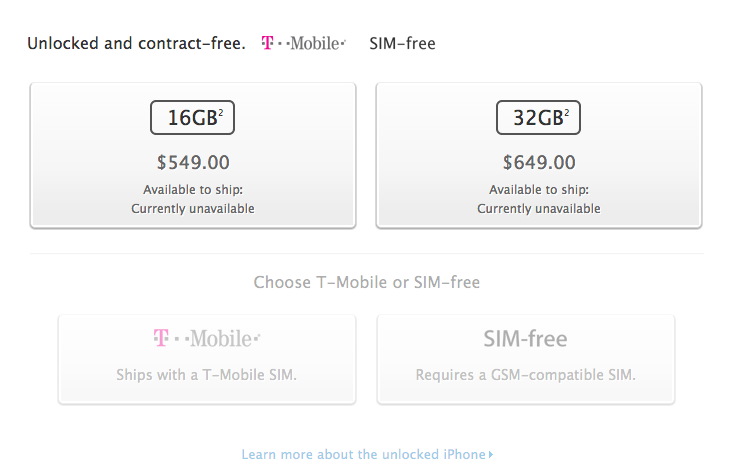Image resolution: width=736 pixels, height=474 pixels.
Task: Click the 32GB capacity badge
Action: [x=538, y=117]
